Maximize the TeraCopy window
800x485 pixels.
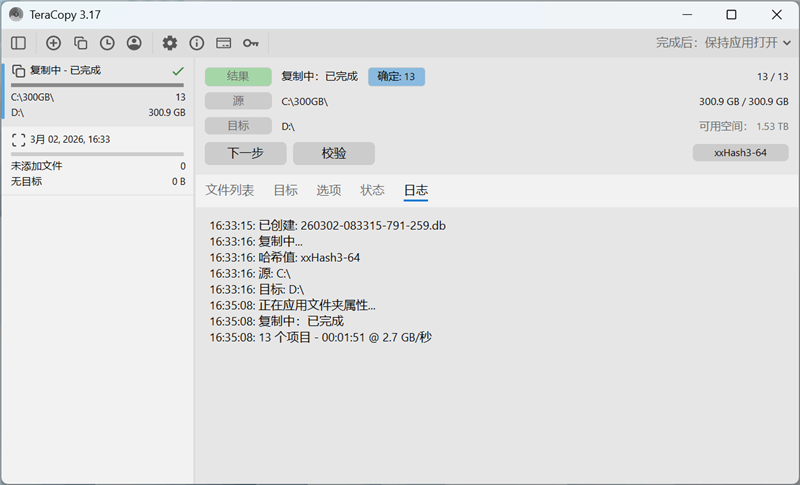point(731,14)
